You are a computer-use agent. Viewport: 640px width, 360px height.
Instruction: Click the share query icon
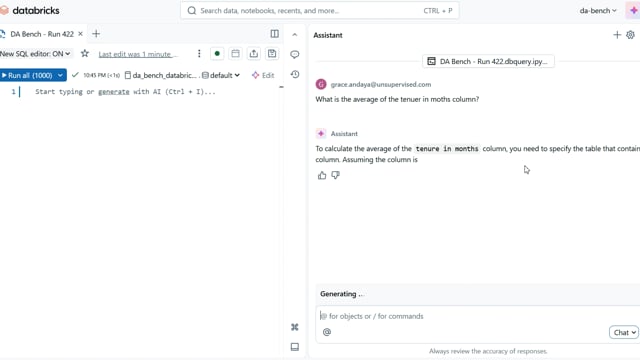click(x=253, y=53)
